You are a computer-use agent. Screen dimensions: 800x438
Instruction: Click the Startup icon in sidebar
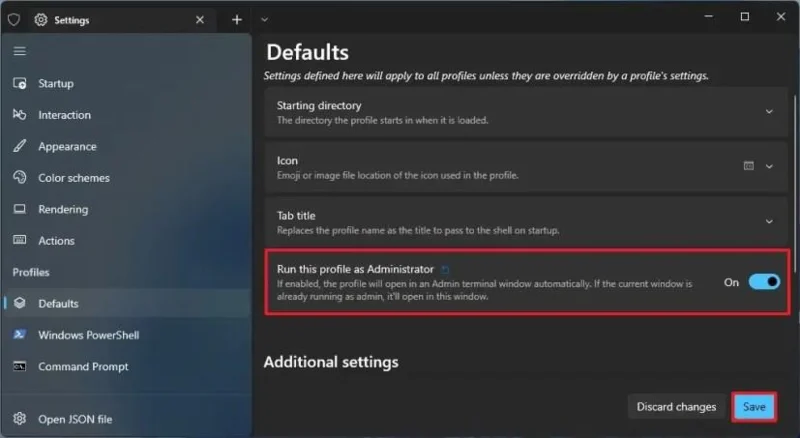pyautogui.click(x=19, y=83)
